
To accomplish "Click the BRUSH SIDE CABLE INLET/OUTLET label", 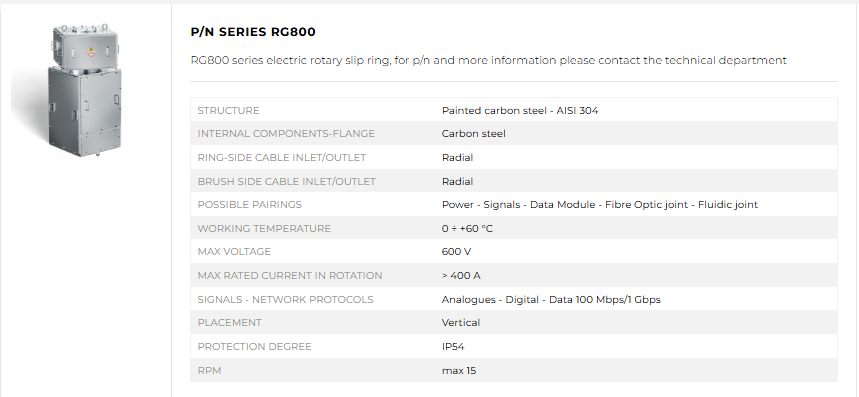I will pos(287,181).
